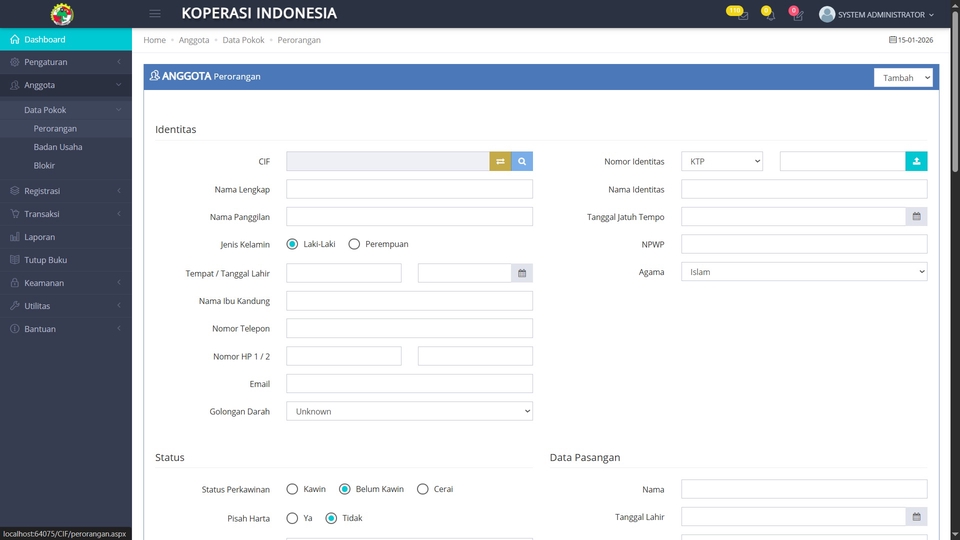Select Kawin for Status Perkawinan
The height and width of the screenshot is (540, 960).
click(293, 489)
